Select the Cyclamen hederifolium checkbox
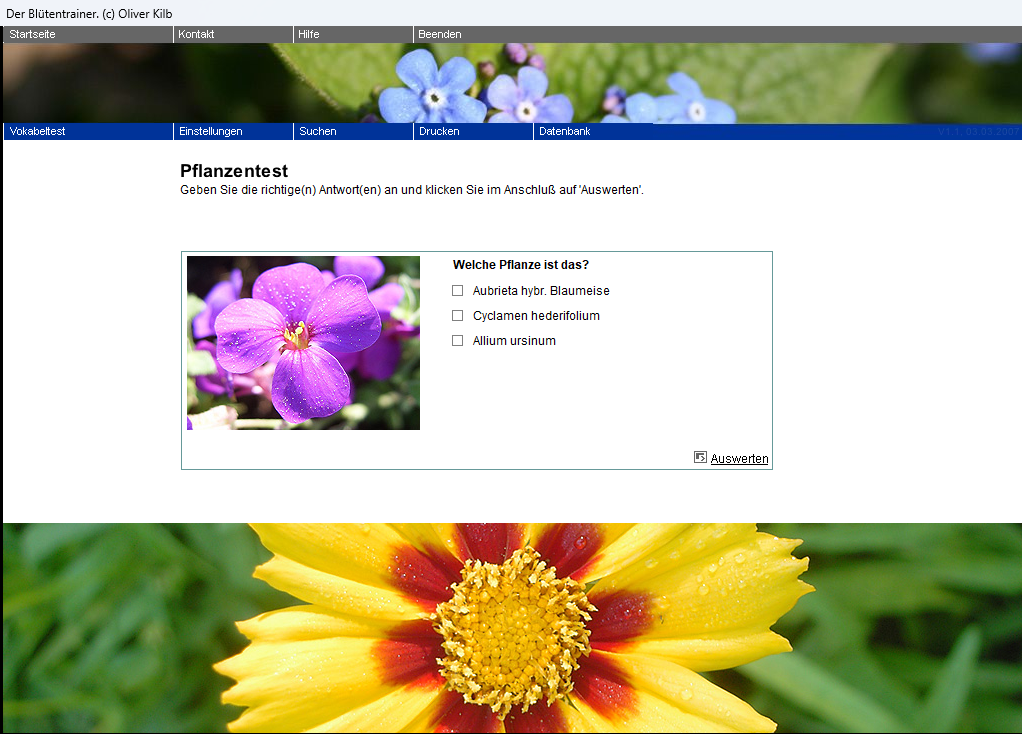The image size is (1022, 734). [458, 316]
